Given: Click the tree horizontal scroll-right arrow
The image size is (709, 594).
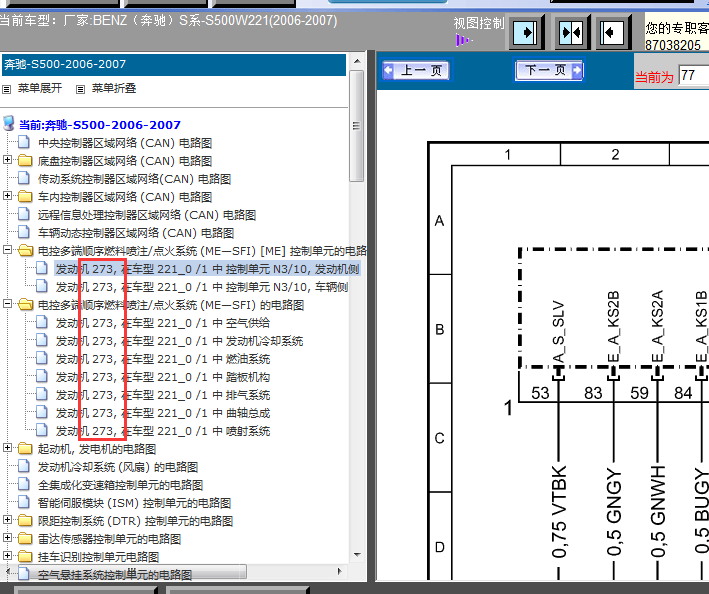Looking at the screenshot, I should tap(340, 571).
